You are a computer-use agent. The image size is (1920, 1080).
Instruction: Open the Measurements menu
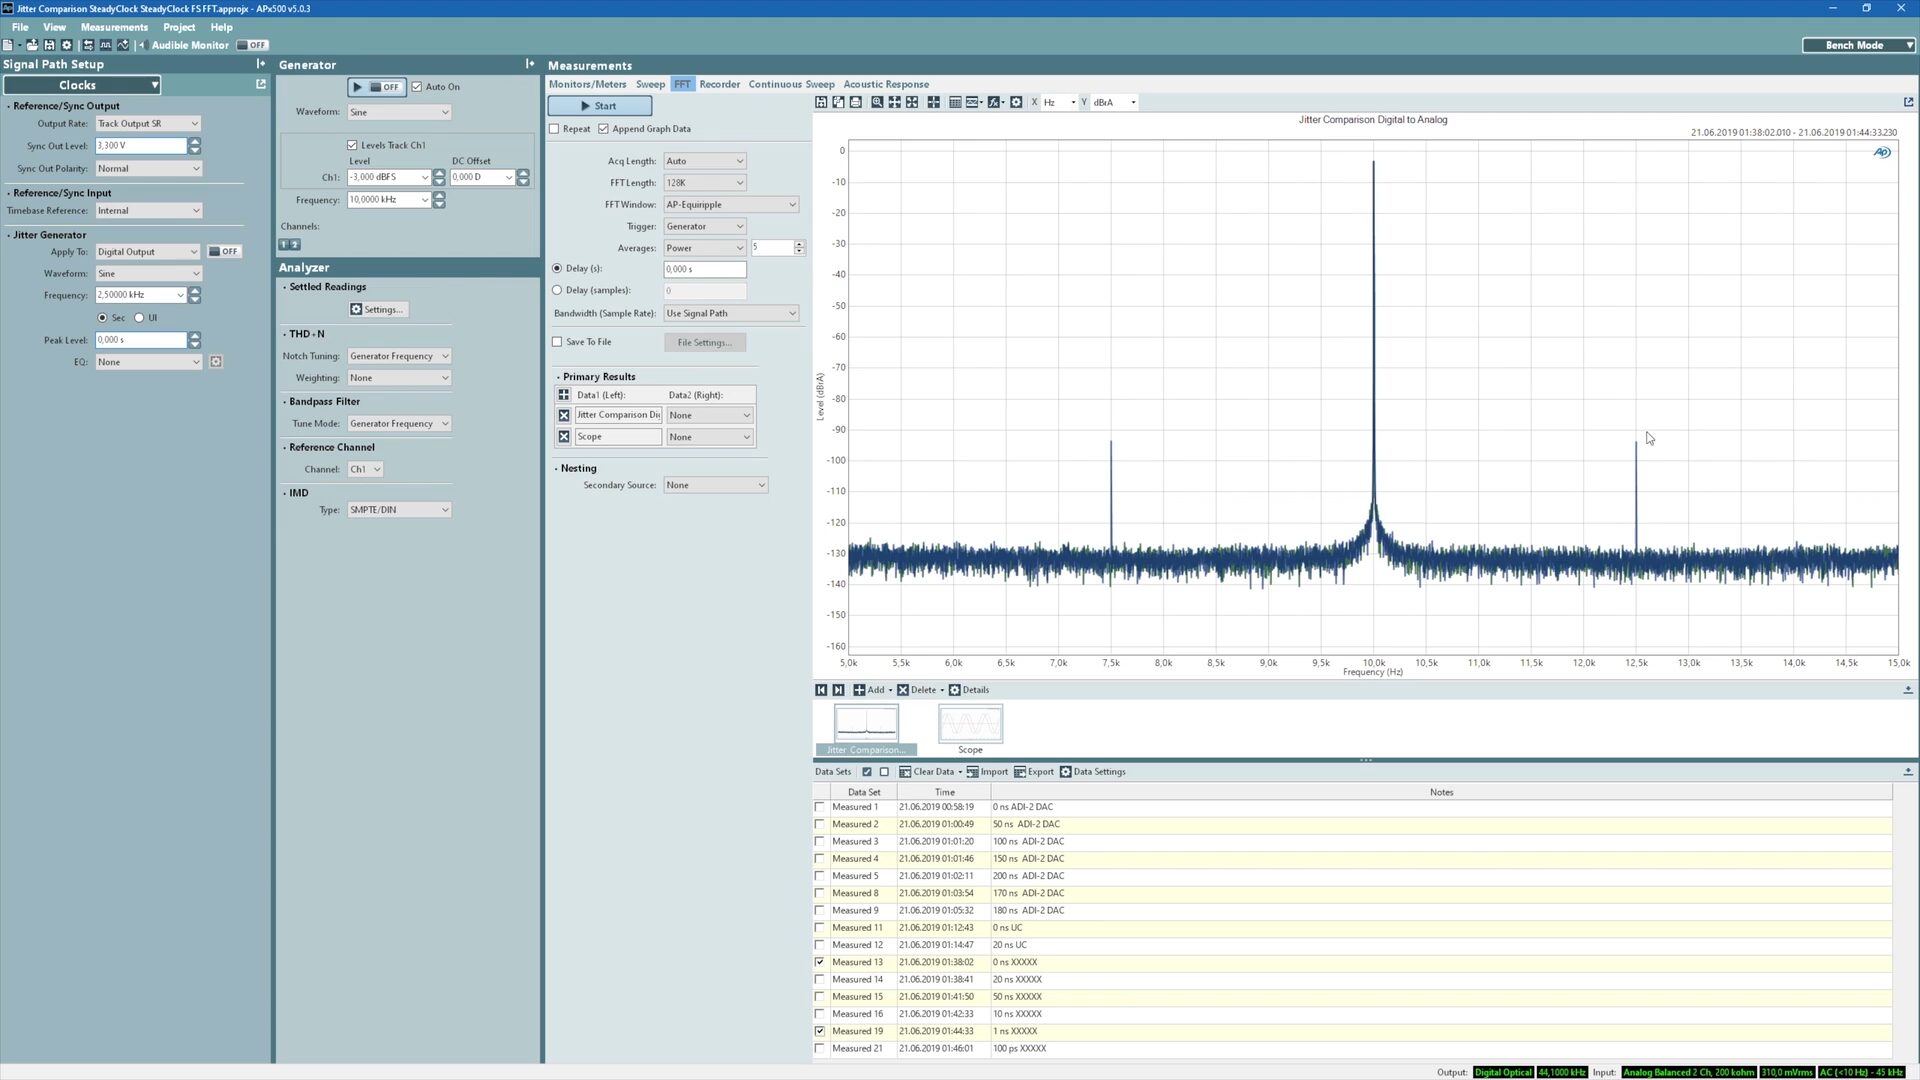(x=114, y=27)
